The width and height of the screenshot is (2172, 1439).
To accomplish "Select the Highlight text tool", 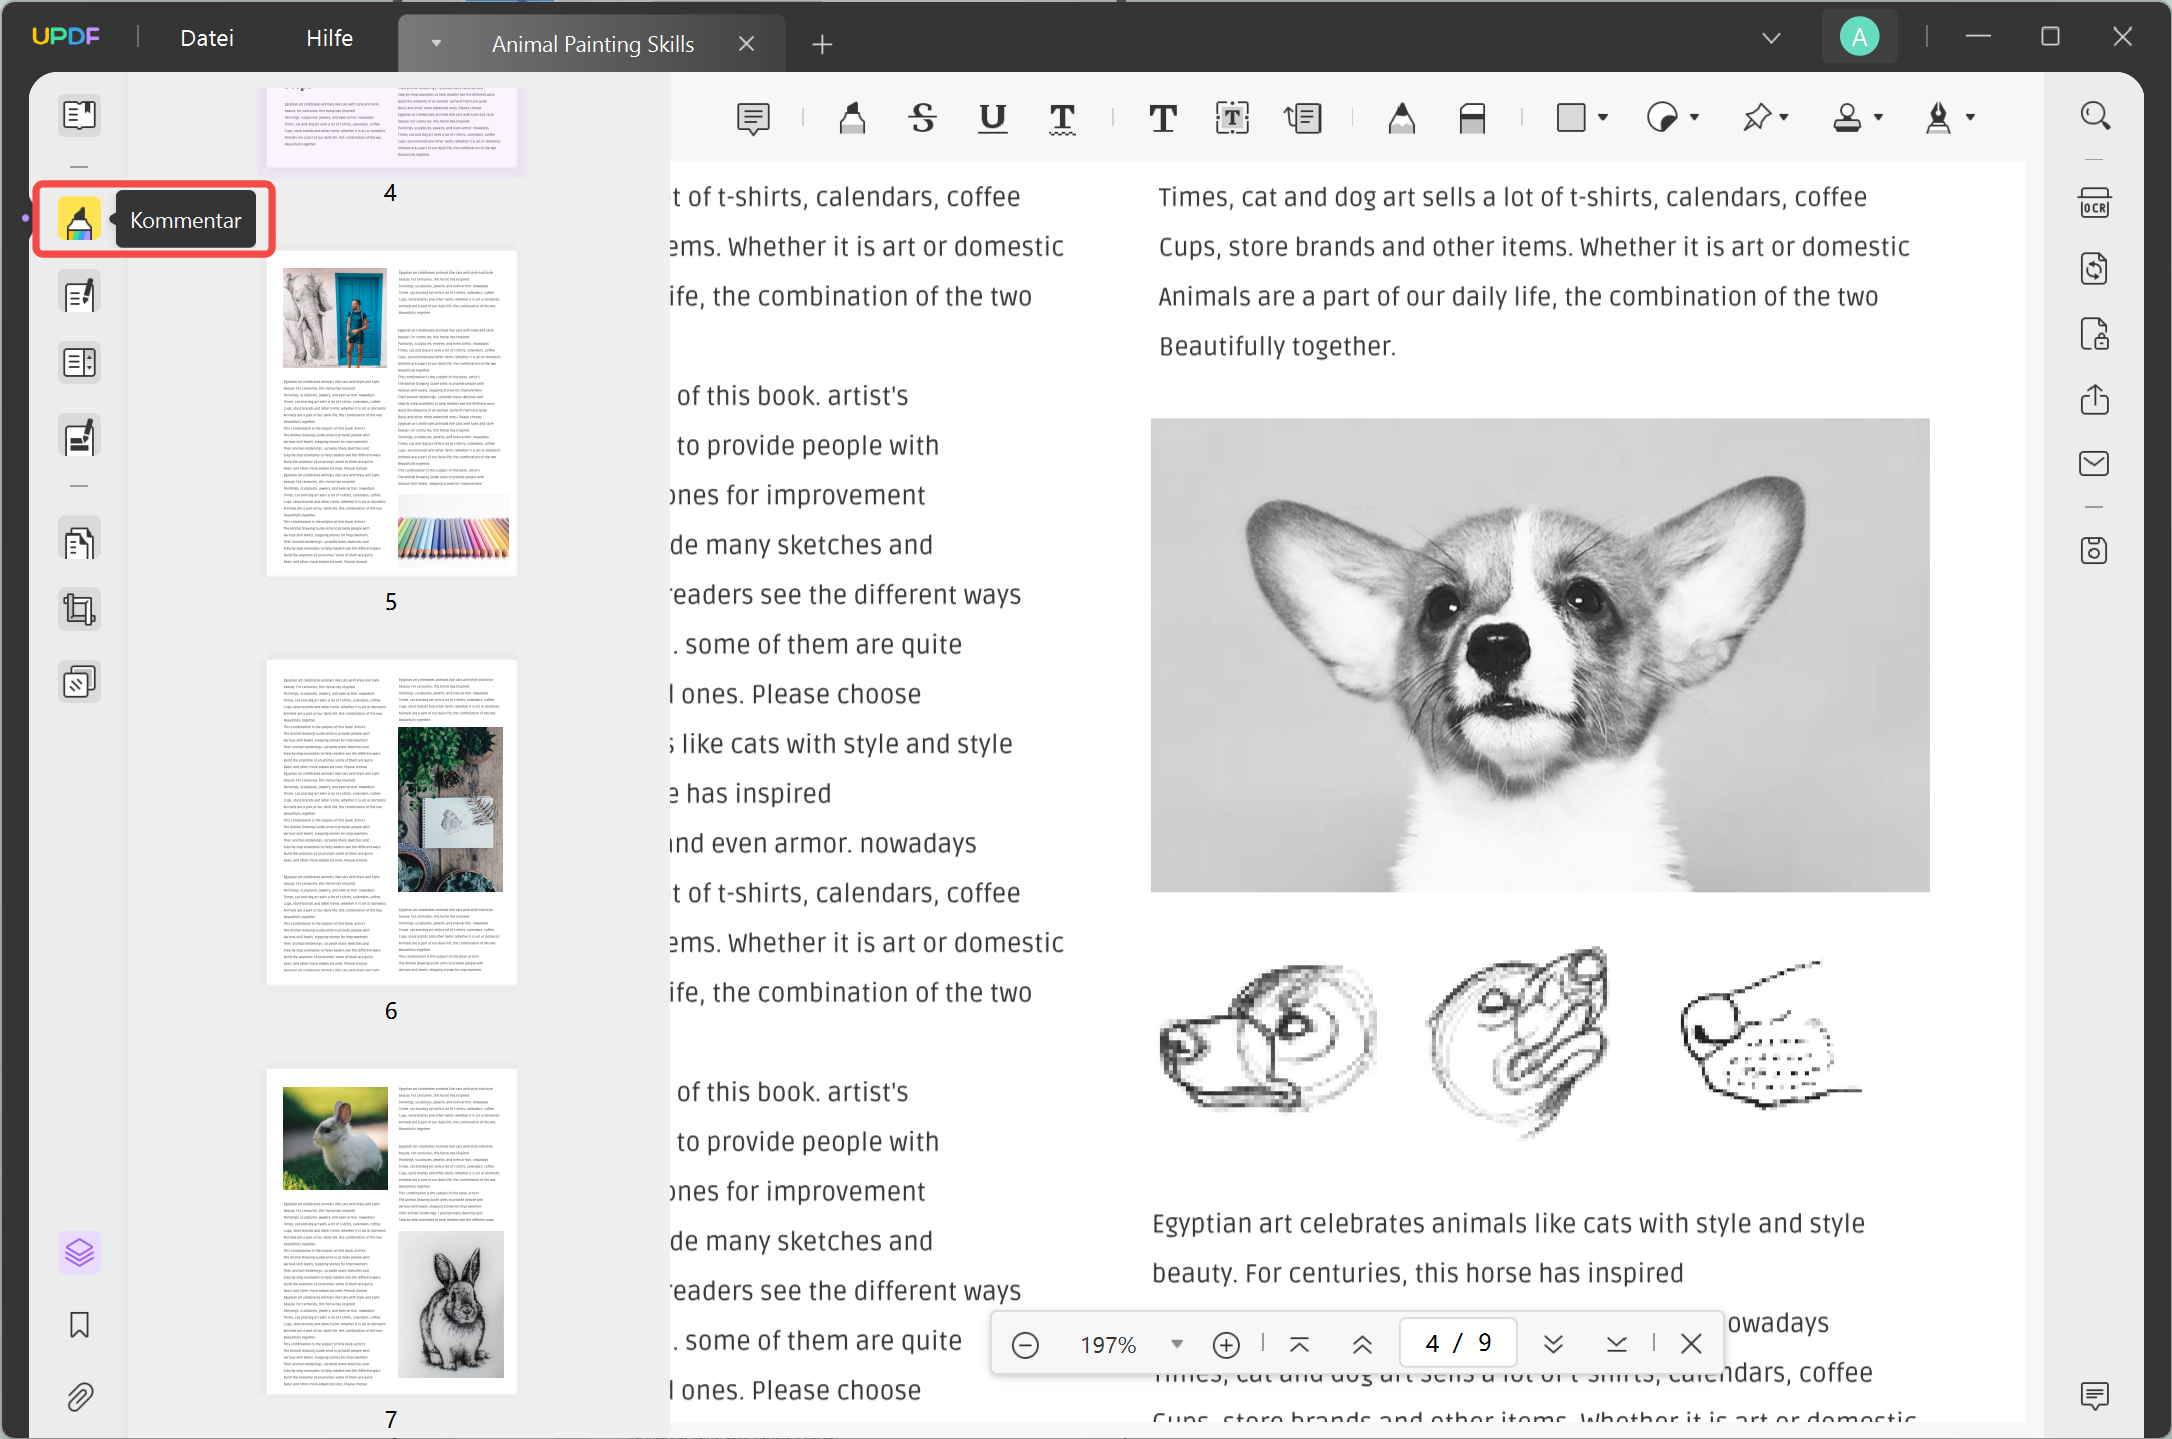I will 852,118.
